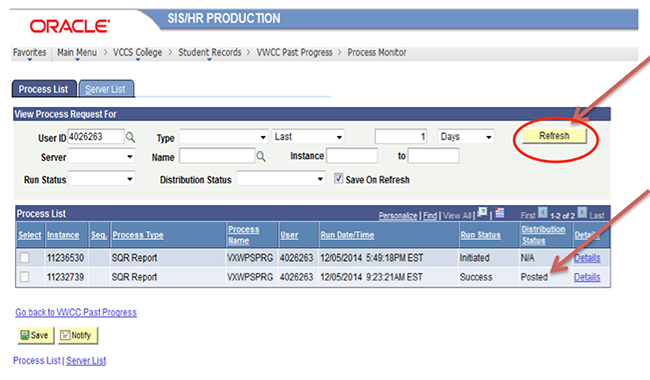Select the checkbox for instance 11236530
Screen dimensions: 650x380
[x=24, y=258]
